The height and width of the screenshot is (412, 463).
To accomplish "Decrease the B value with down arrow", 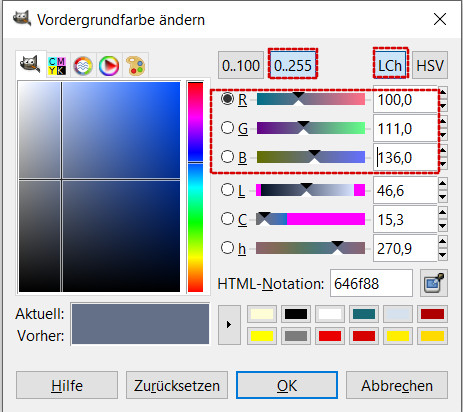I will click(x=443, y=164).
